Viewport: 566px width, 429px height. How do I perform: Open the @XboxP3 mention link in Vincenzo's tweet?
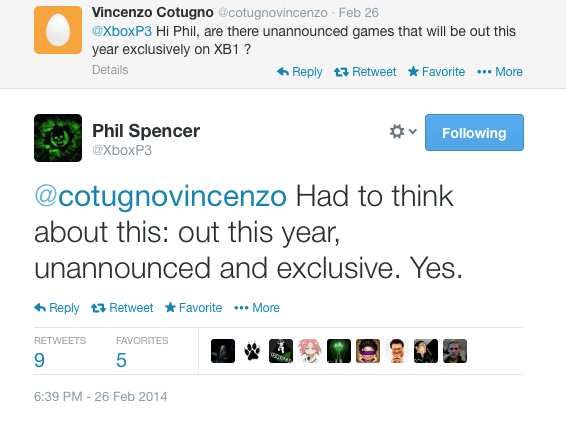pyautogui.click(x=122, y=31)
